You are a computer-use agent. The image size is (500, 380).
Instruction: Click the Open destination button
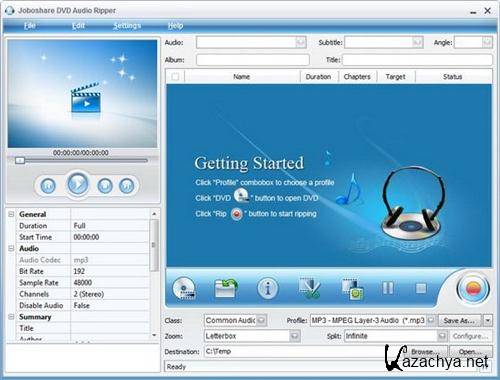tap(471, 352)
